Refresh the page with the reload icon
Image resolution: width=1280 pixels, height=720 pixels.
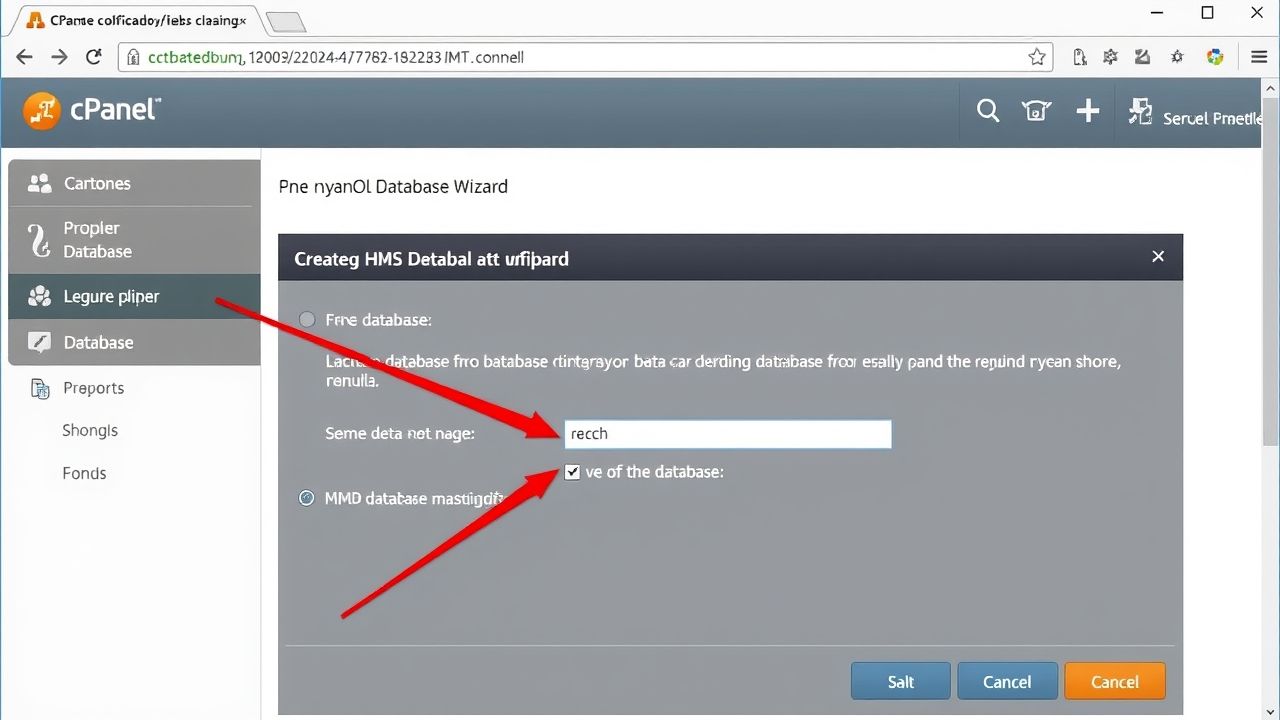tap(93, 56)
